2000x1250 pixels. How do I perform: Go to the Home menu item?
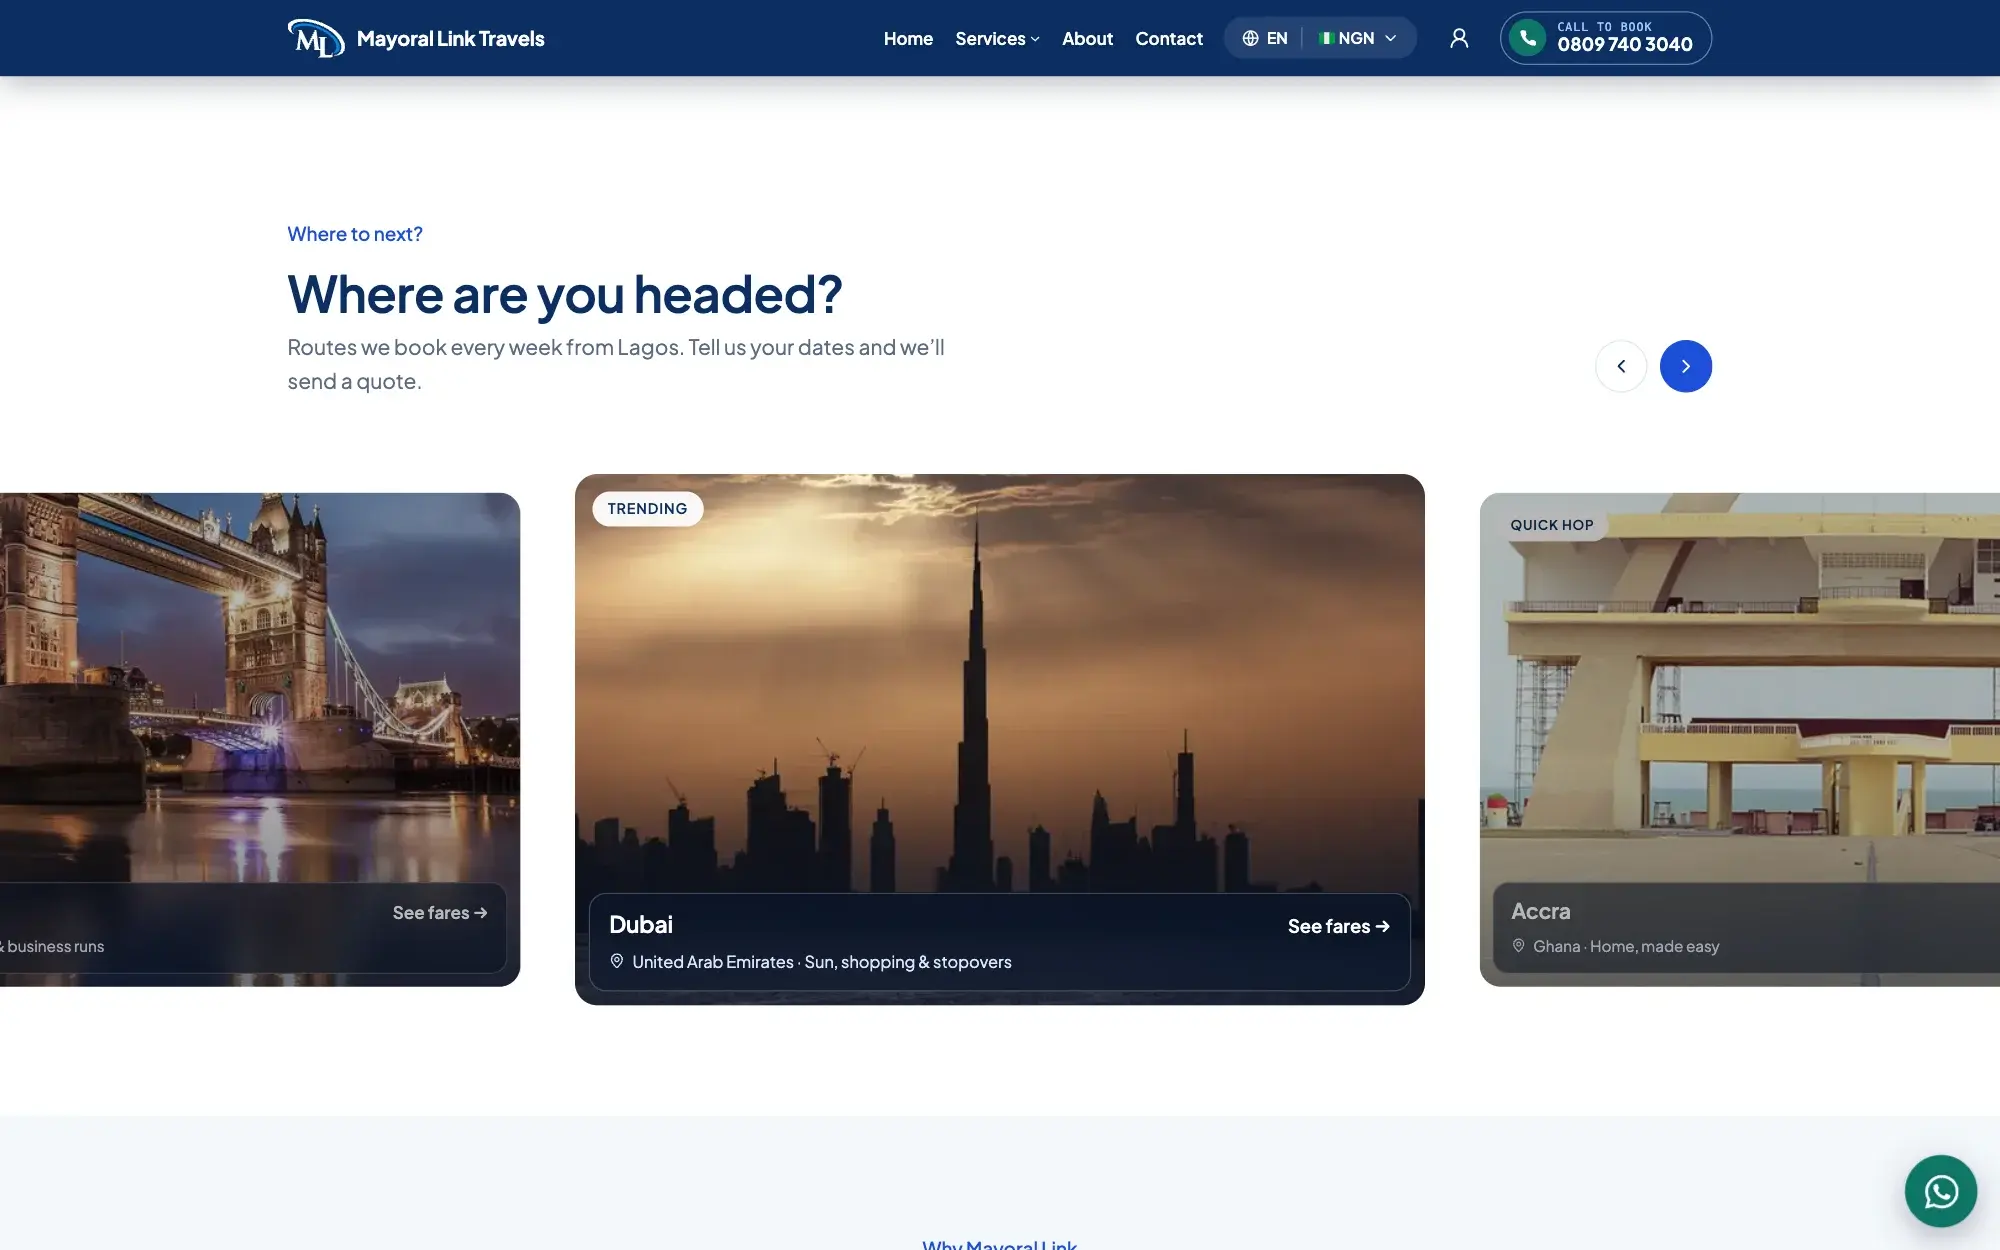908,39
